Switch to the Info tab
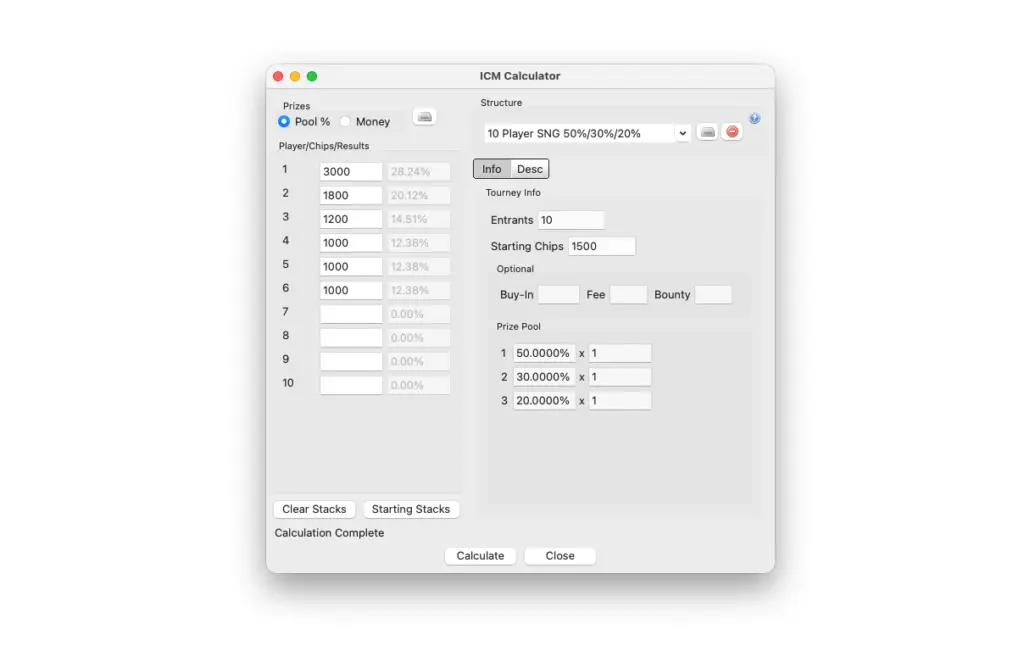 (492, 169)
